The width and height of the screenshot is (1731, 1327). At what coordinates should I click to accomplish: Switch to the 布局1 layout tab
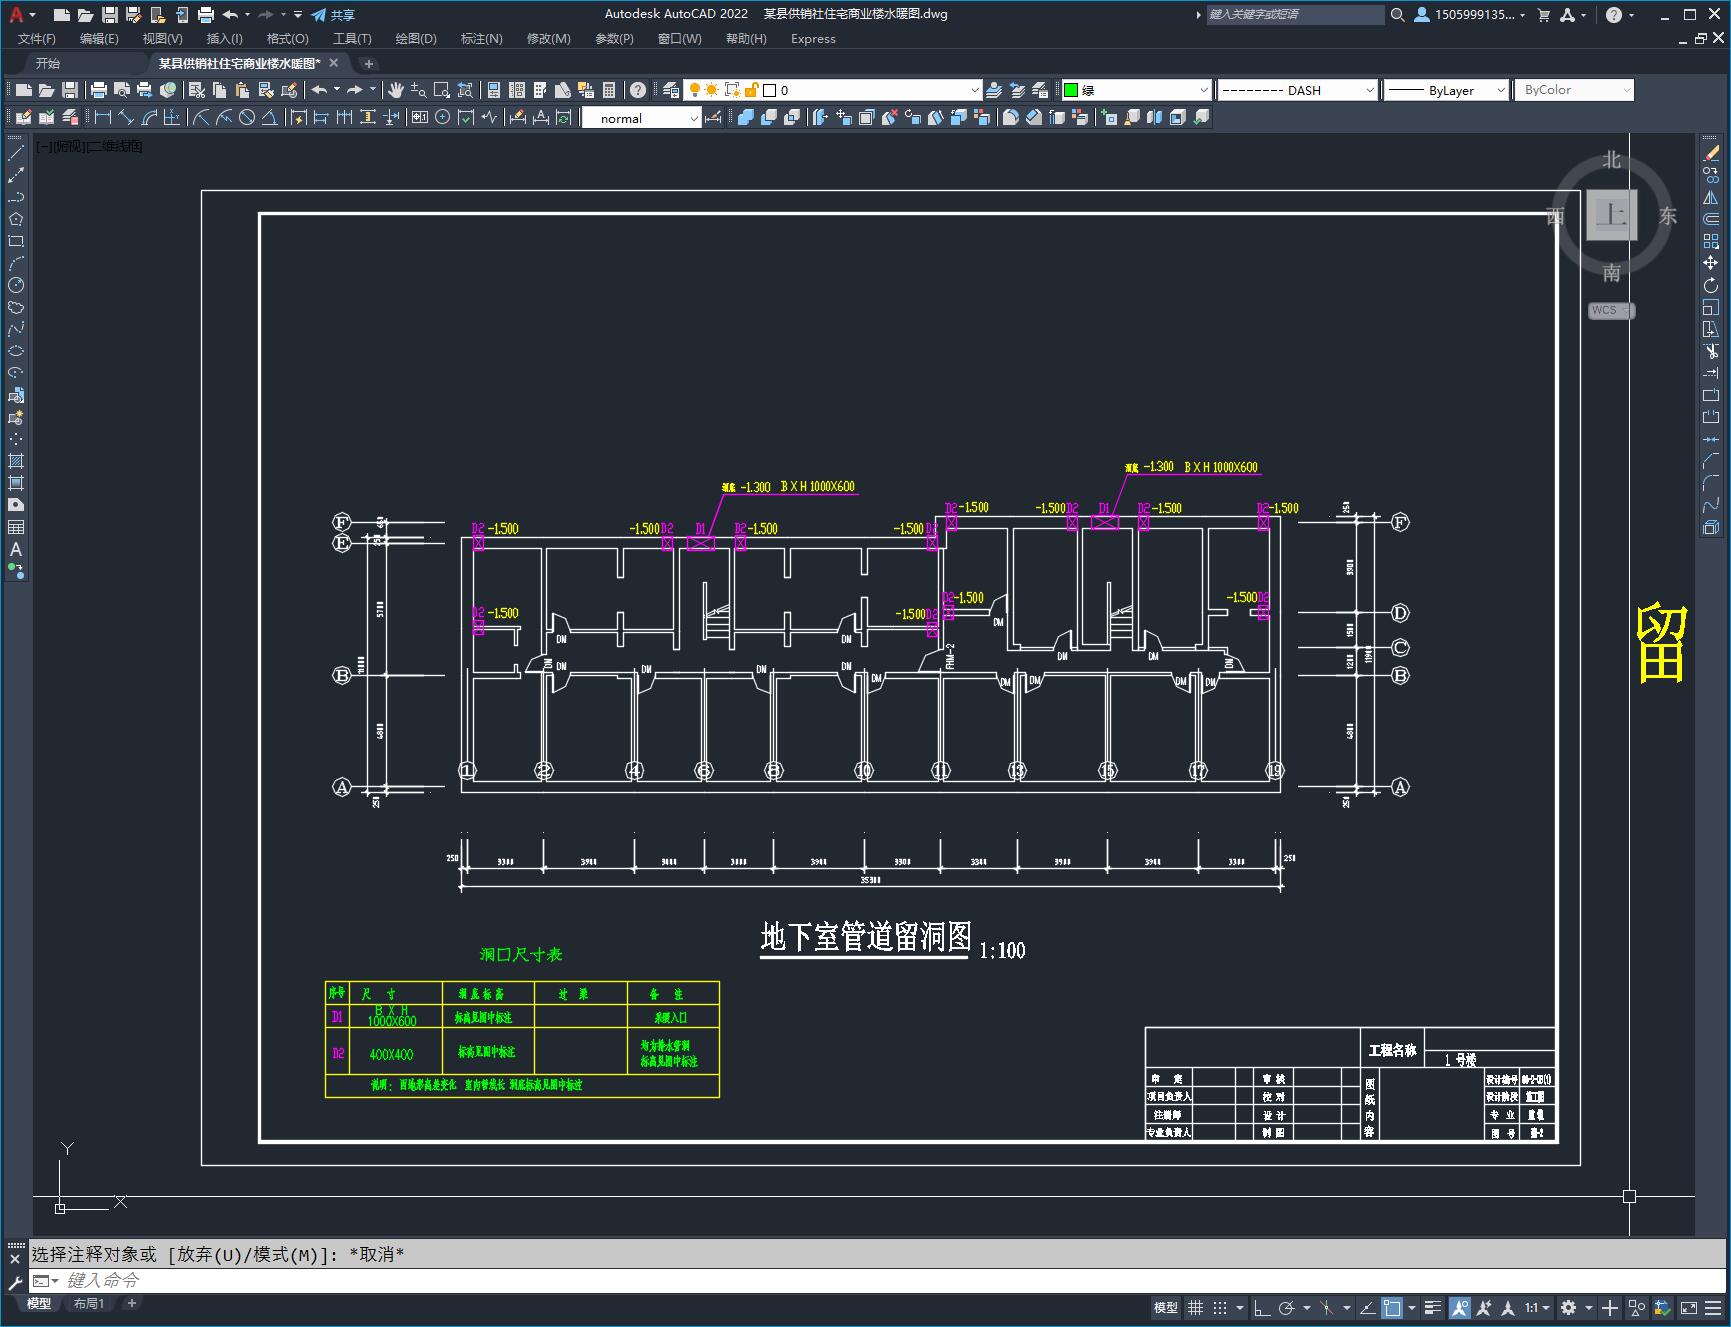coord(89,1303)
